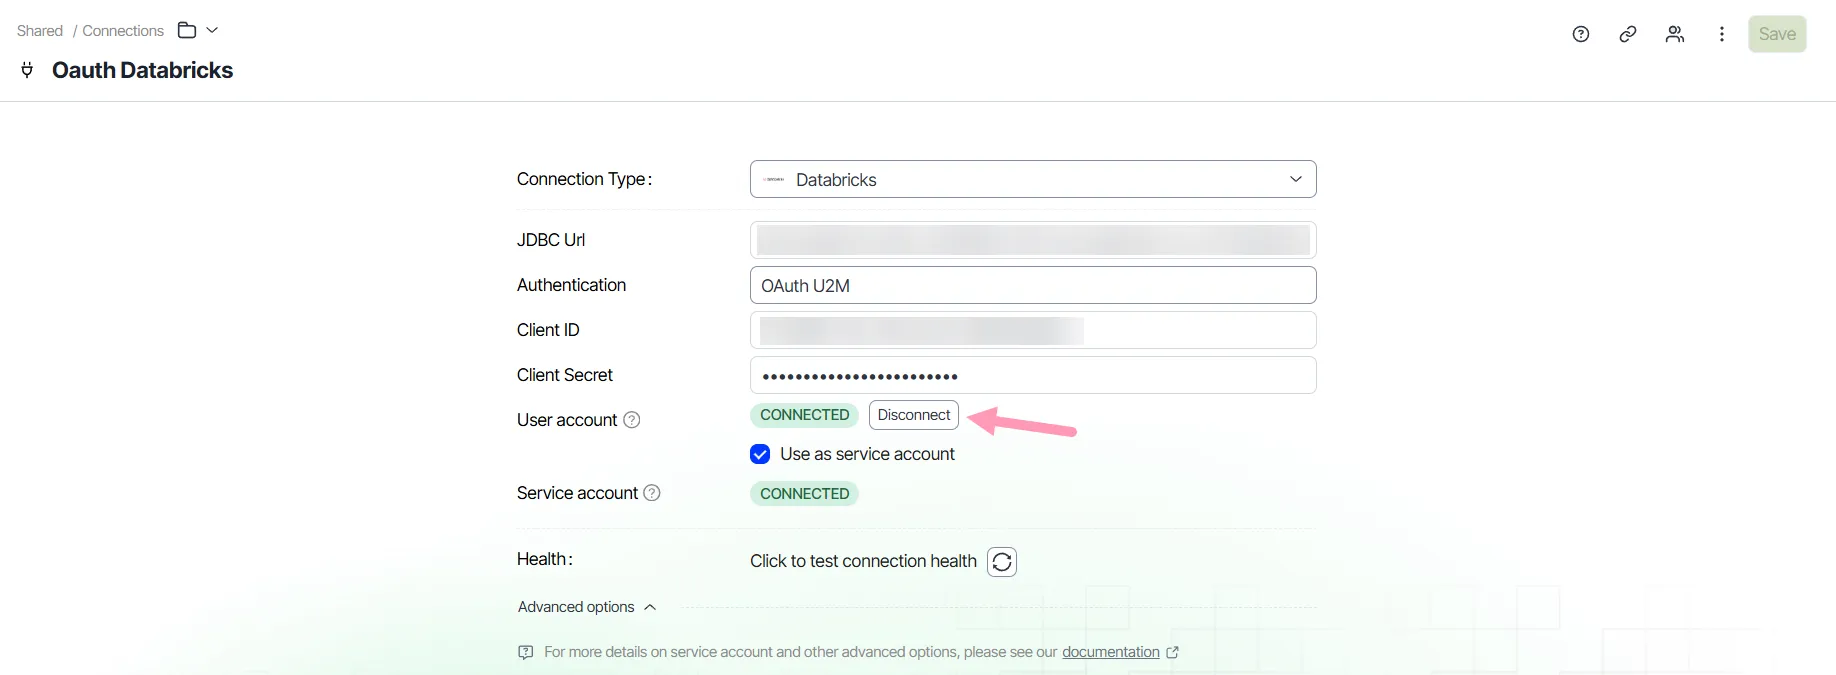The width and height of the screenshot is (1836, 675).
Task: Open the three-dot more options menu
Action: 1722,34
